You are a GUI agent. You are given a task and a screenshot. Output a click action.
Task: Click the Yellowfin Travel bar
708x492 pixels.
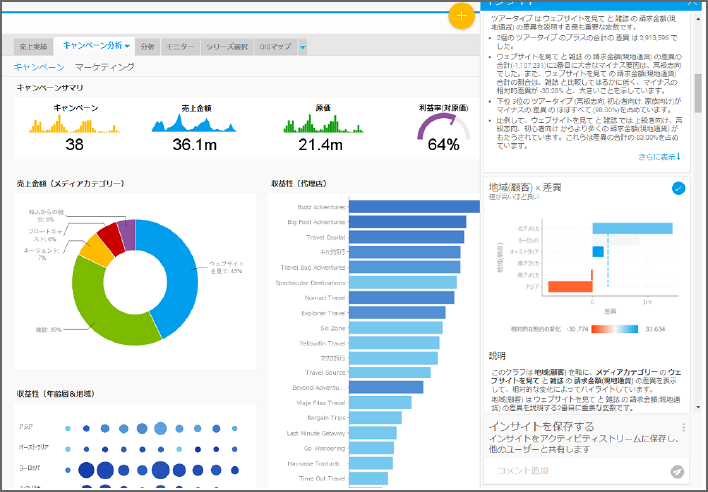click(394, 343)
